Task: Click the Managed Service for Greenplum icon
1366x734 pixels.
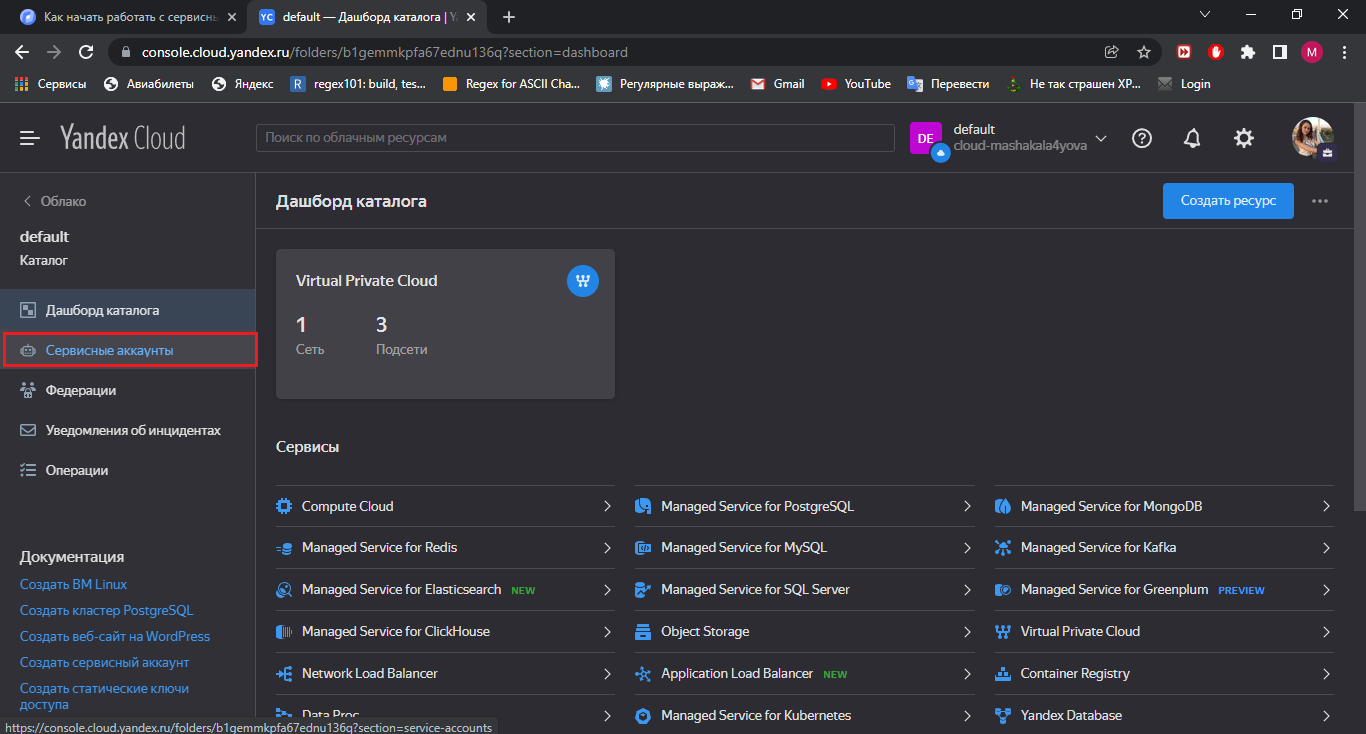Action: point(1003,590)
